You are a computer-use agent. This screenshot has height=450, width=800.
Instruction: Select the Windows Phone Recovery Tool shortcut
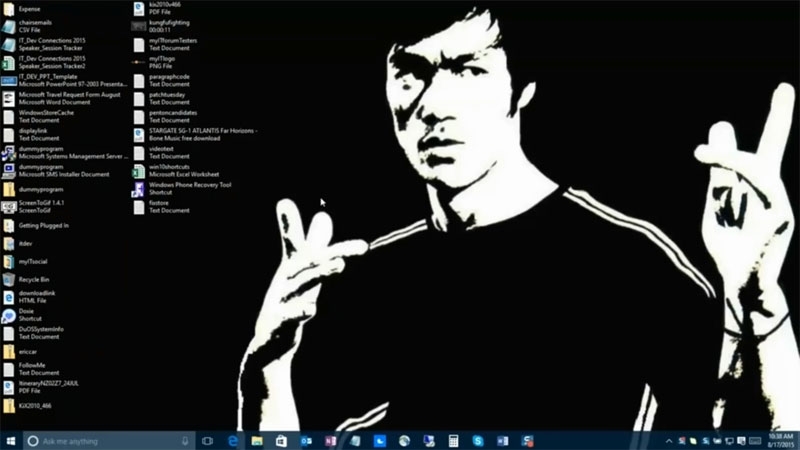(x=182, y=189)
